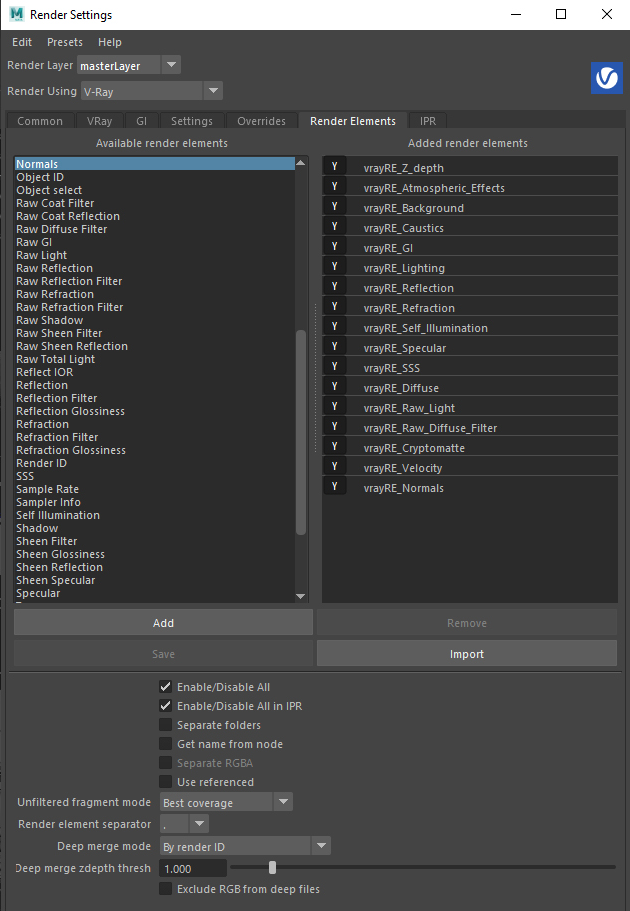Image resolution: width=630 pixels, height=911 pixels.
Task: Toggle the Y icon for vrayRE_Reflection
Action: pos(335,286)
